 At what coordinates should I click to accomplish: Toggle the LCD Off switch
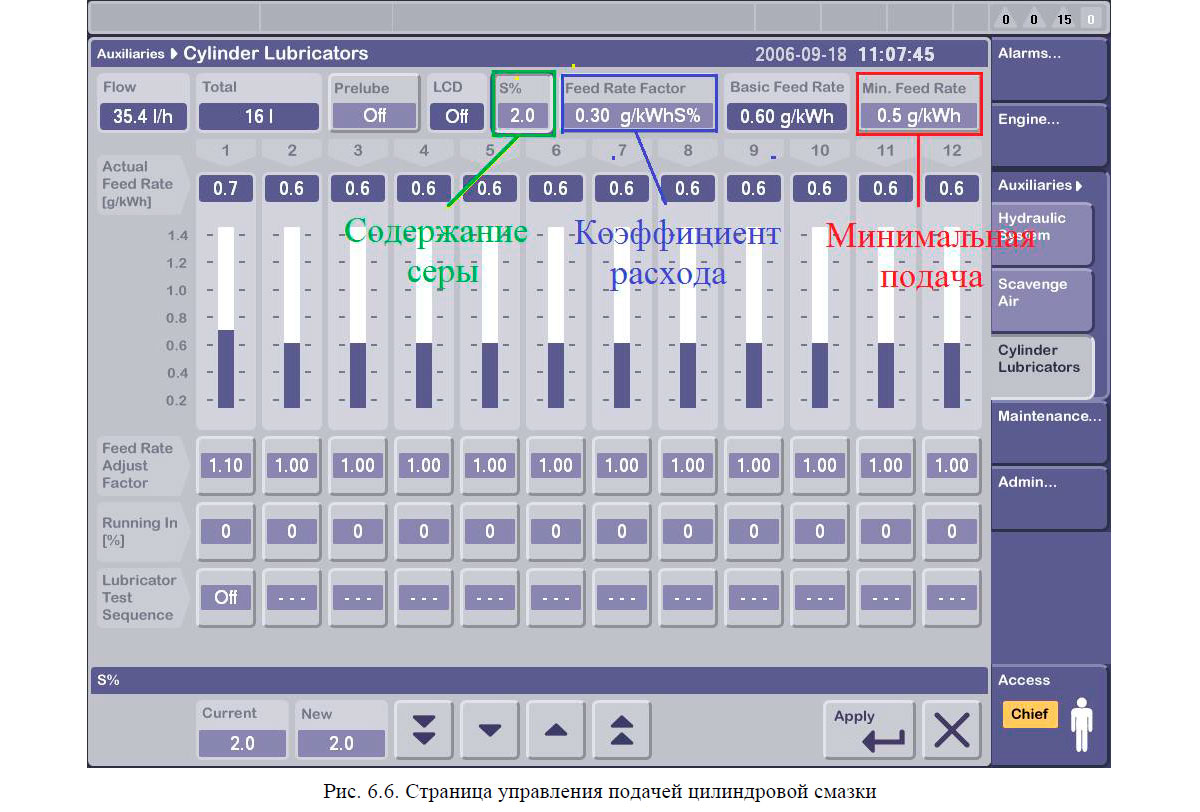coord(457,116)
